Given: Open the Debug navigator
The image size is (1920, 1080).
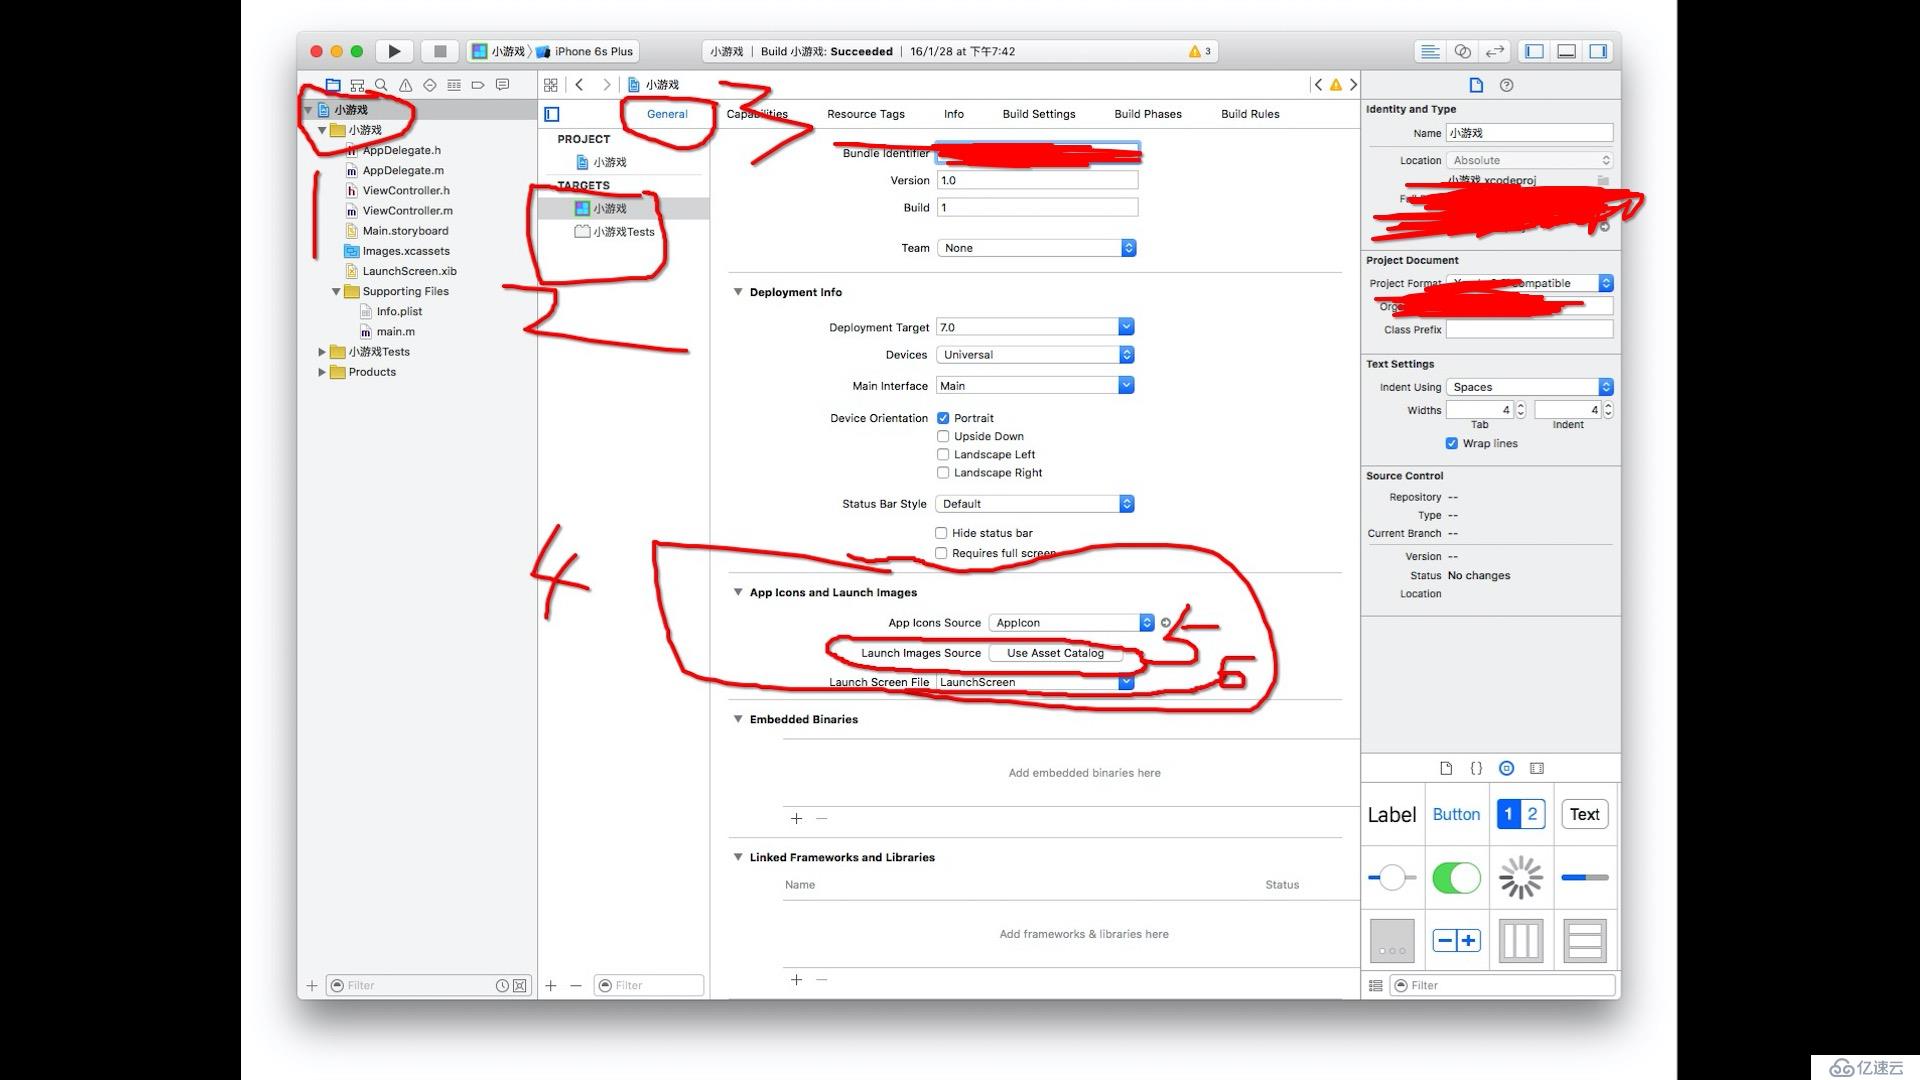Looking at the screenshot, I should 454,85.
